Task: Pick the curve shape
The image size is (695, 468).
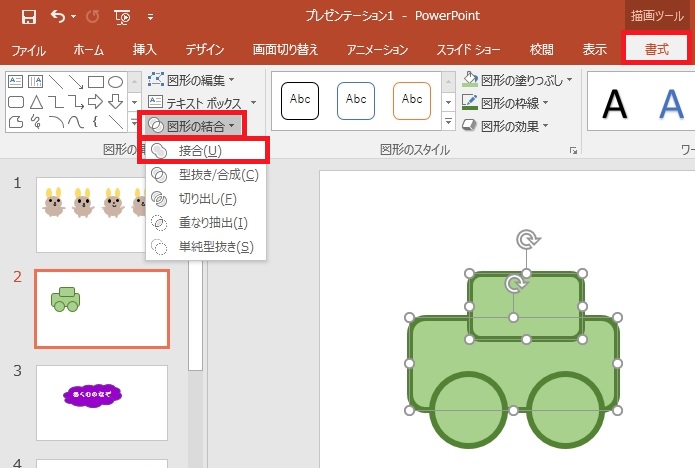Action: point(76,121)
